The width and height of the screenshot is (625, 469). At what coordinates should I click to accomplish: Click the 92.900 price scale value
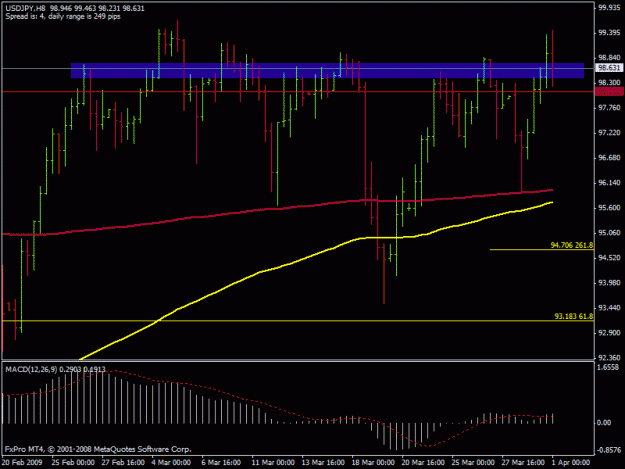[x=609, y=333]
